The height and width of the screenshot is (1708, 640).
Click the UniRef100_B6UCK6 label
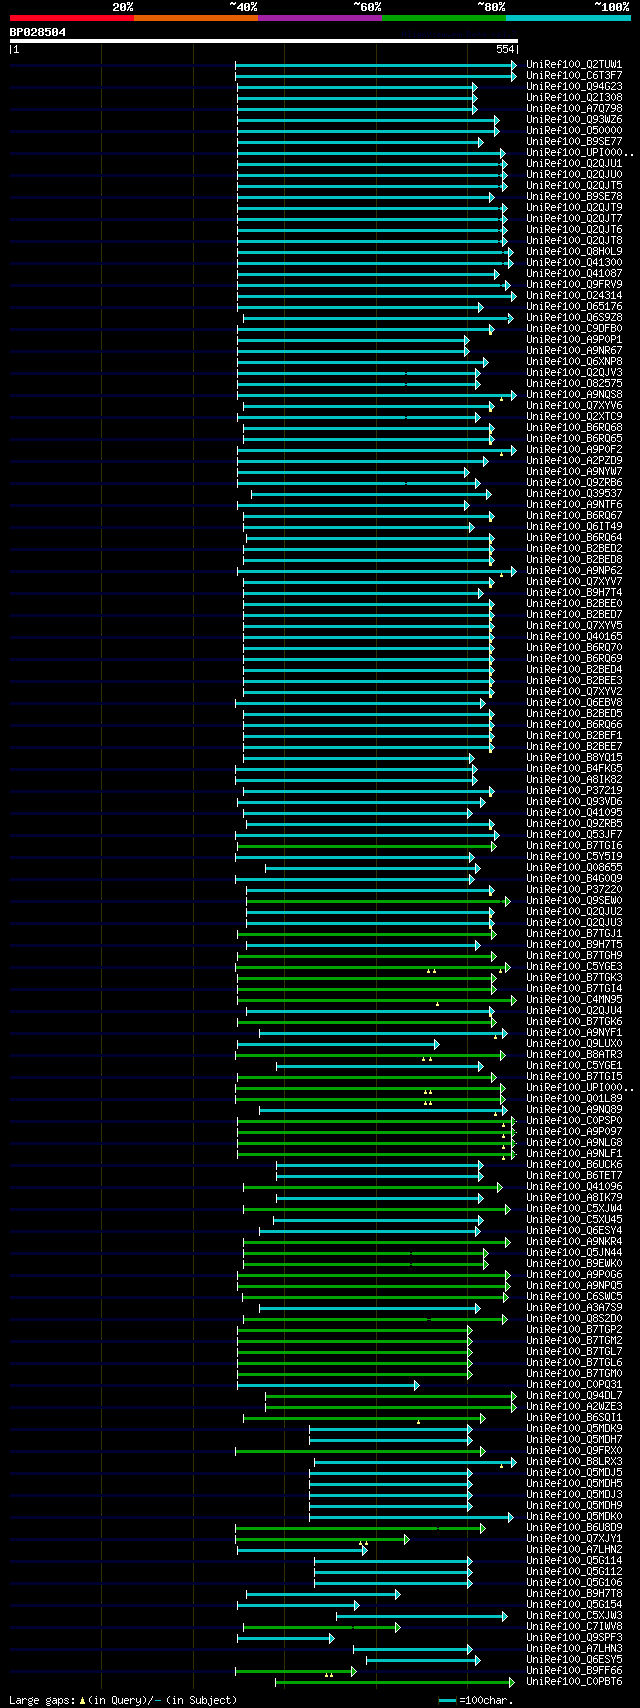574,1164
